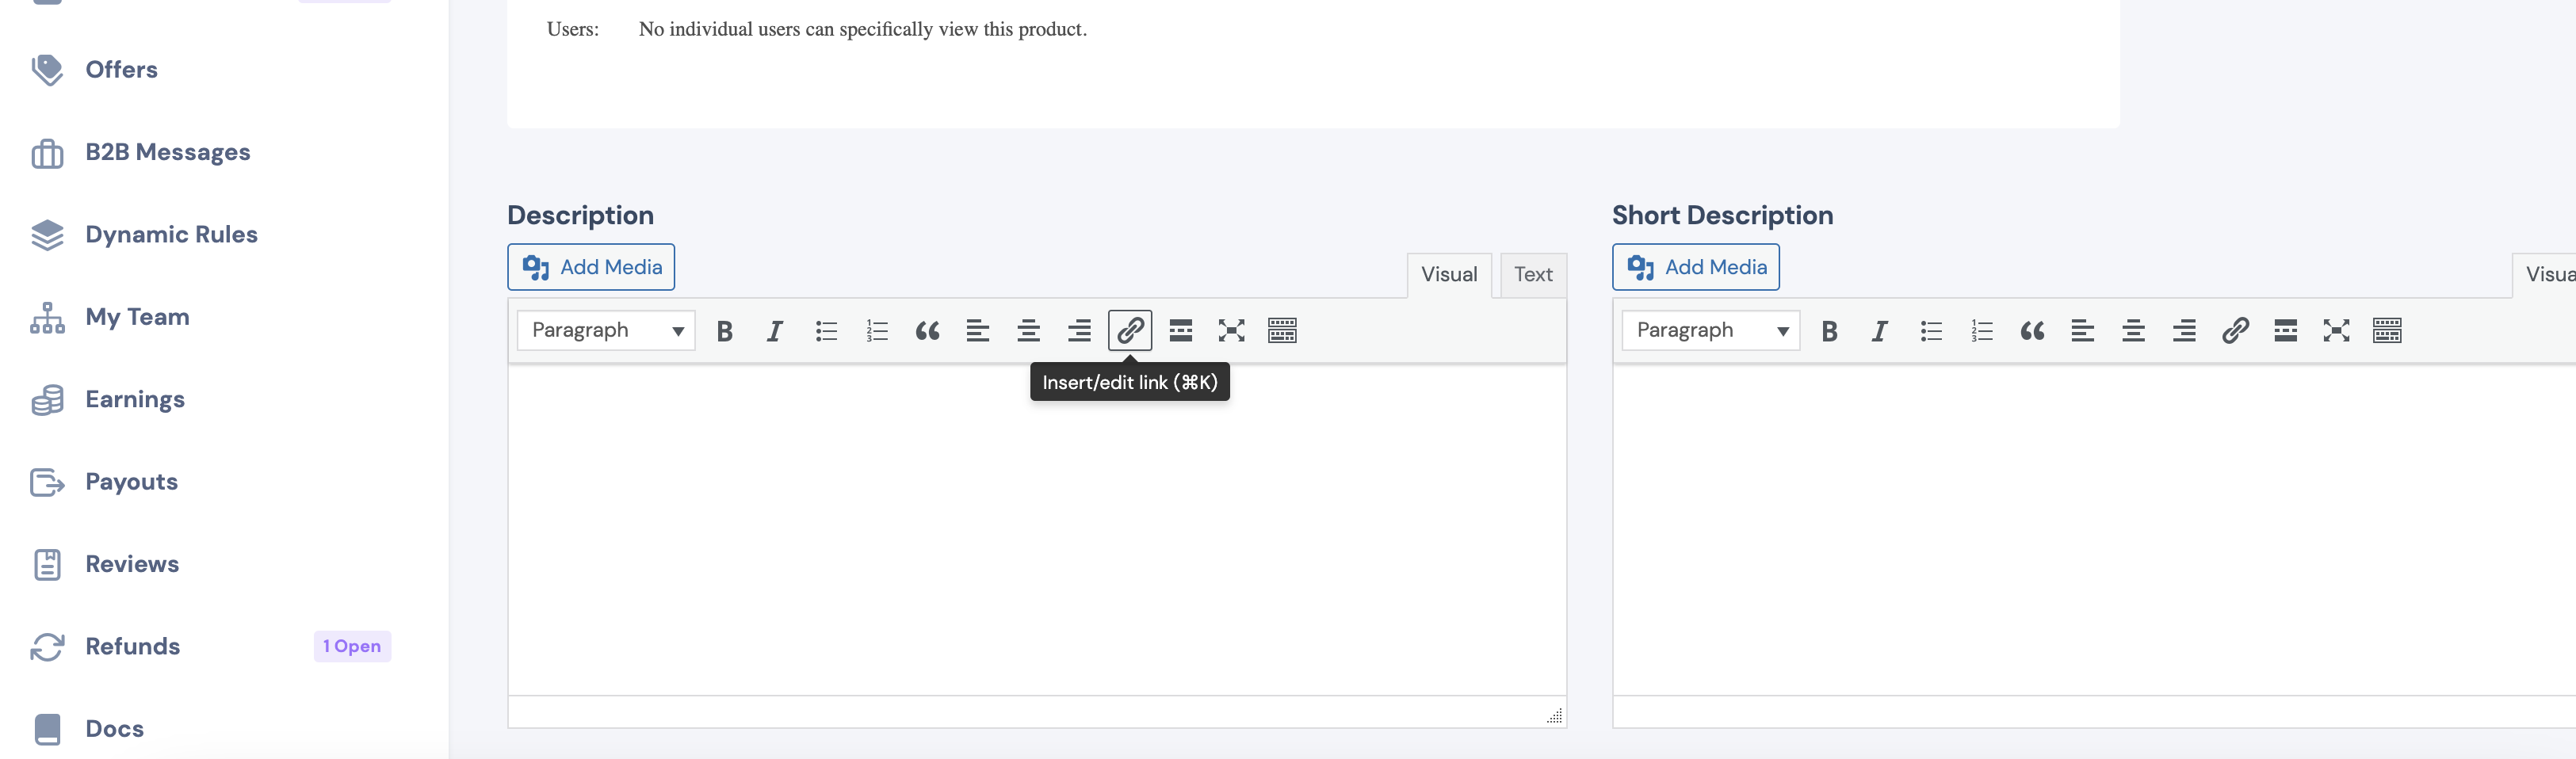Toggle toolbar in Description editor
This screenshot has width=2576, height=759.
[1282, 331]
